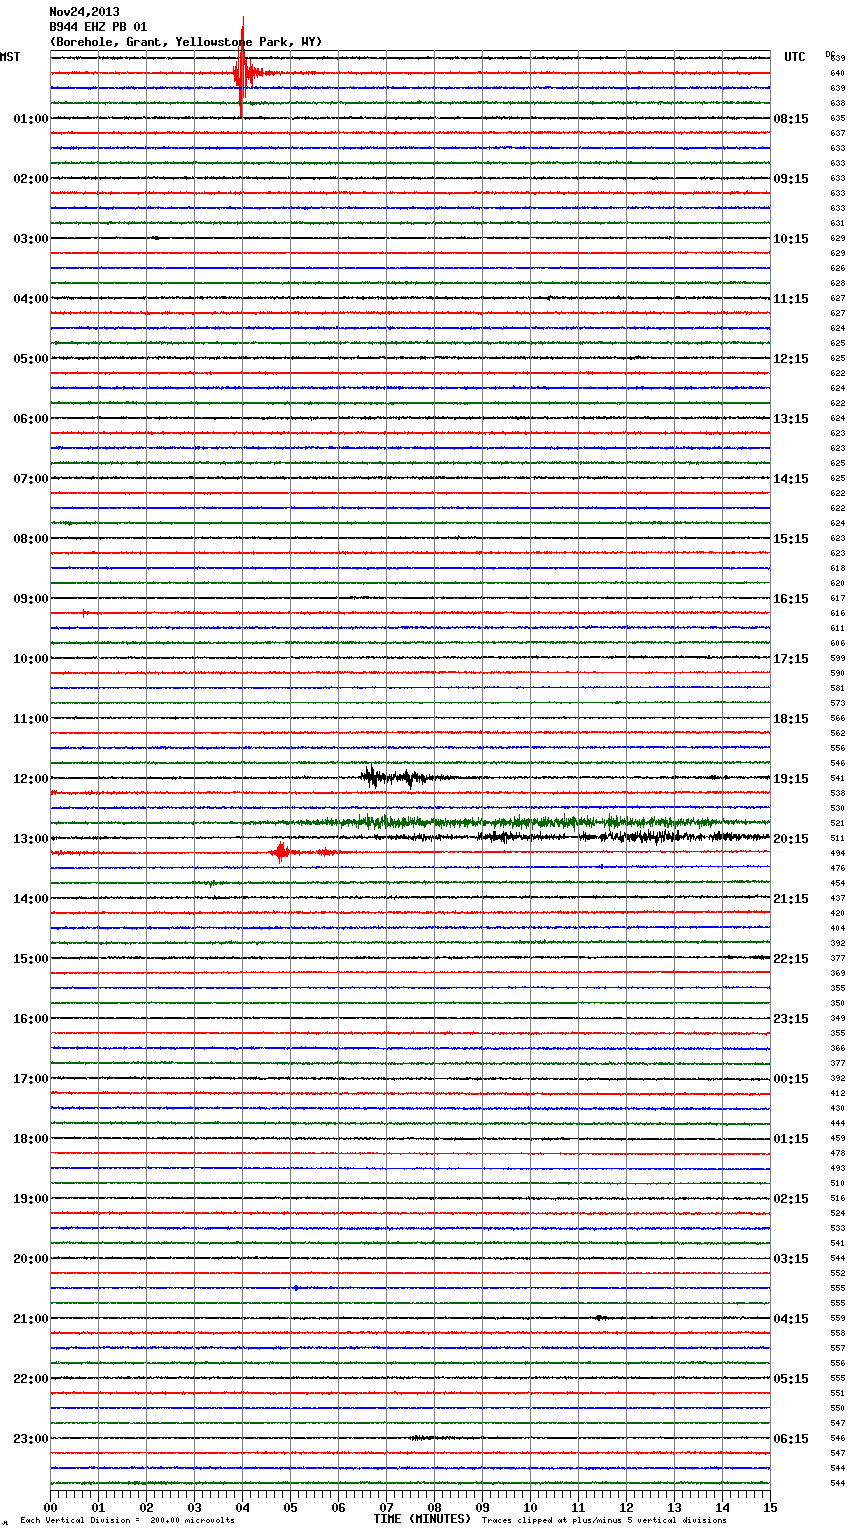This screenshot has height=1534, width=850.
Task: Click the MST column header
Action: (10, 57)
